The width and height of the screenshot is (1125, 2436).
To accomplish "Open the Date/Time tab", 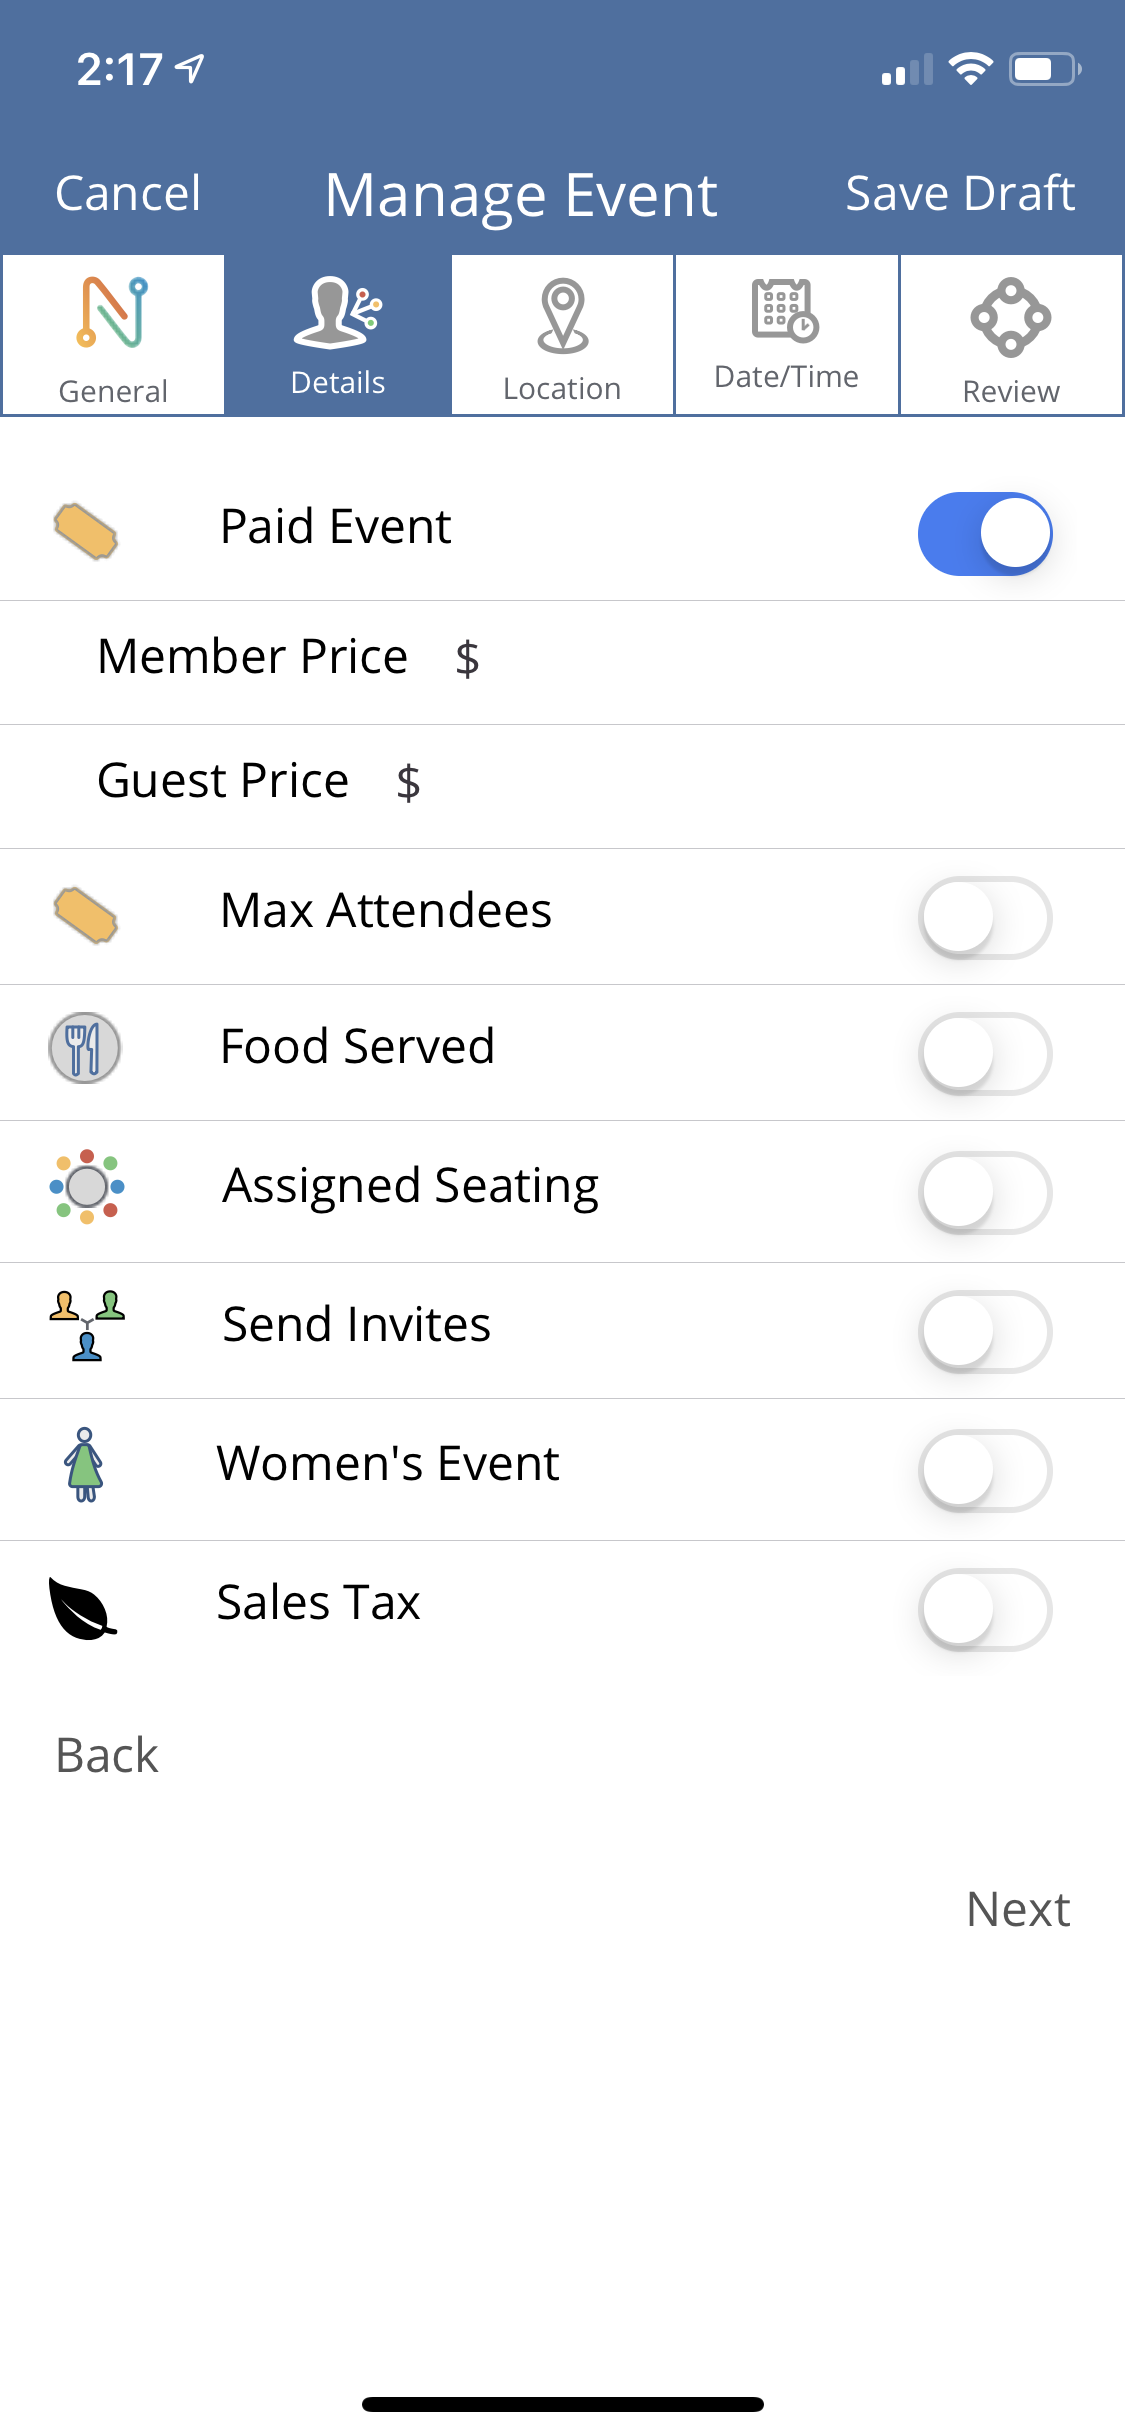I will point(787,336).
